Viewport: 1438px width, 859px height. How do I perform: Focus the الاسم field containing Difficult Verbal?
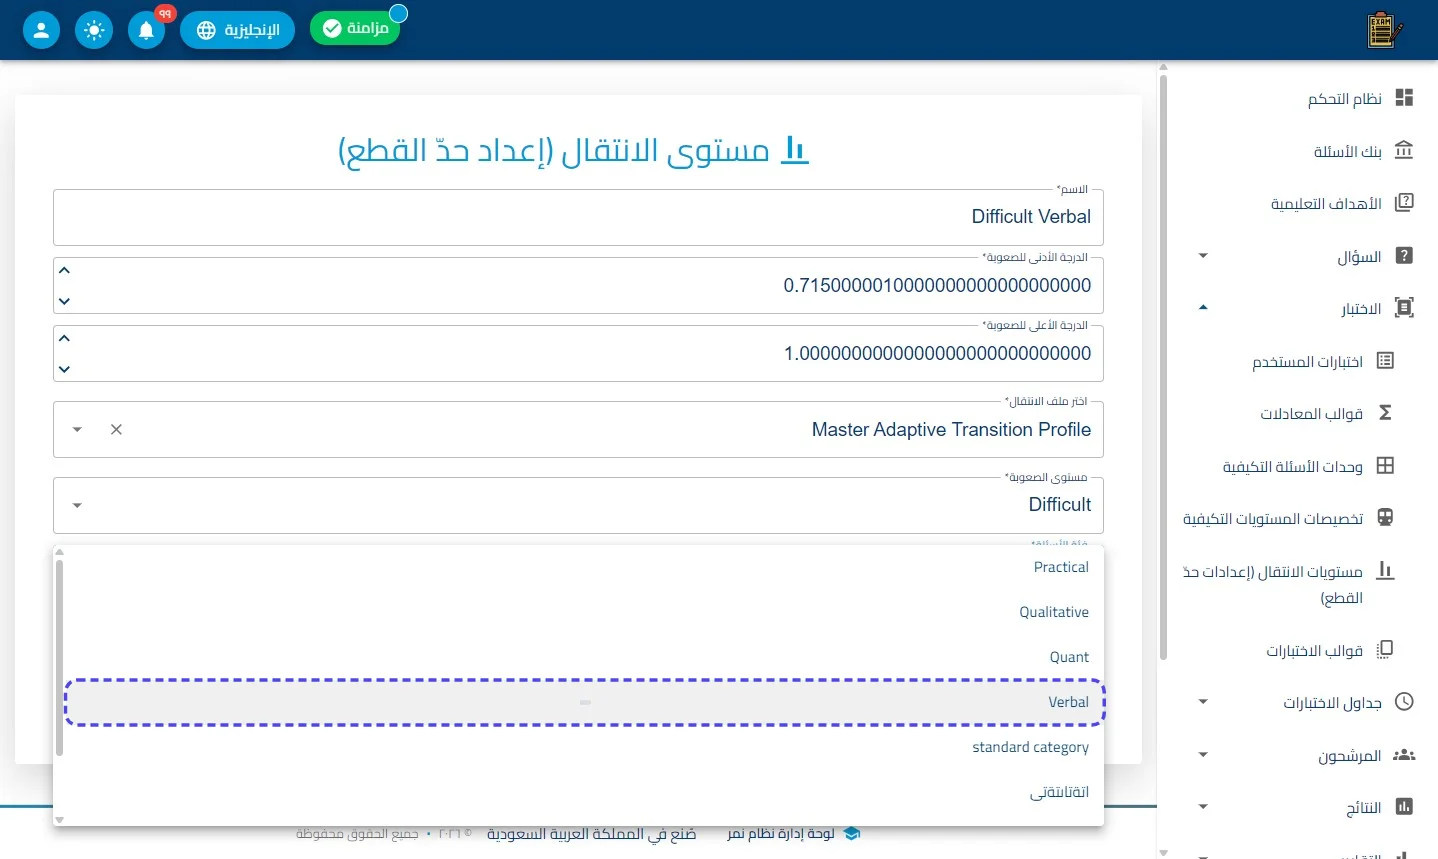(578, 217)
